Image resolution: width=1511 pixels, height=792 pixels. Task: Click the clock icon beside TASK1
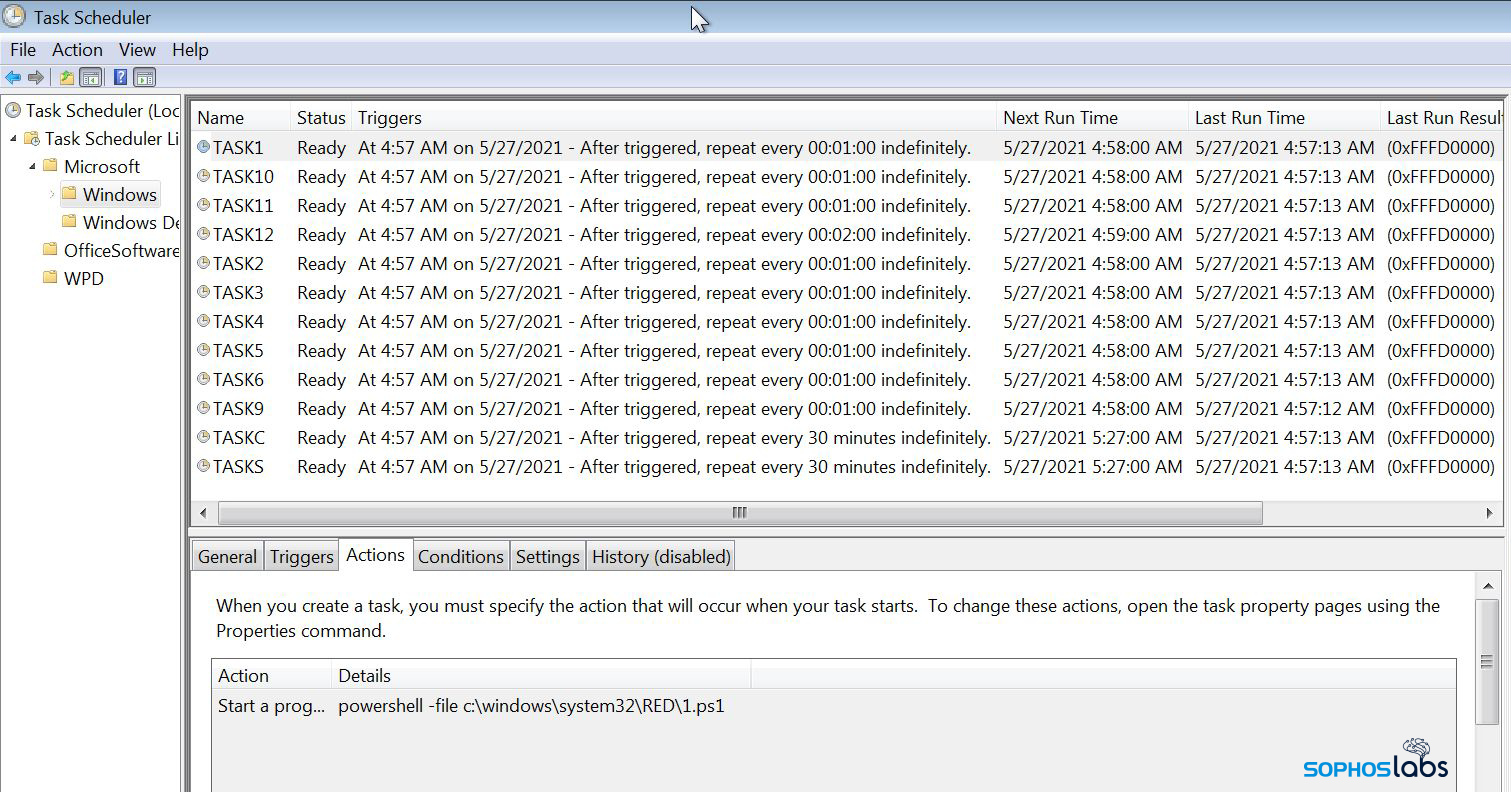(204, 147)
